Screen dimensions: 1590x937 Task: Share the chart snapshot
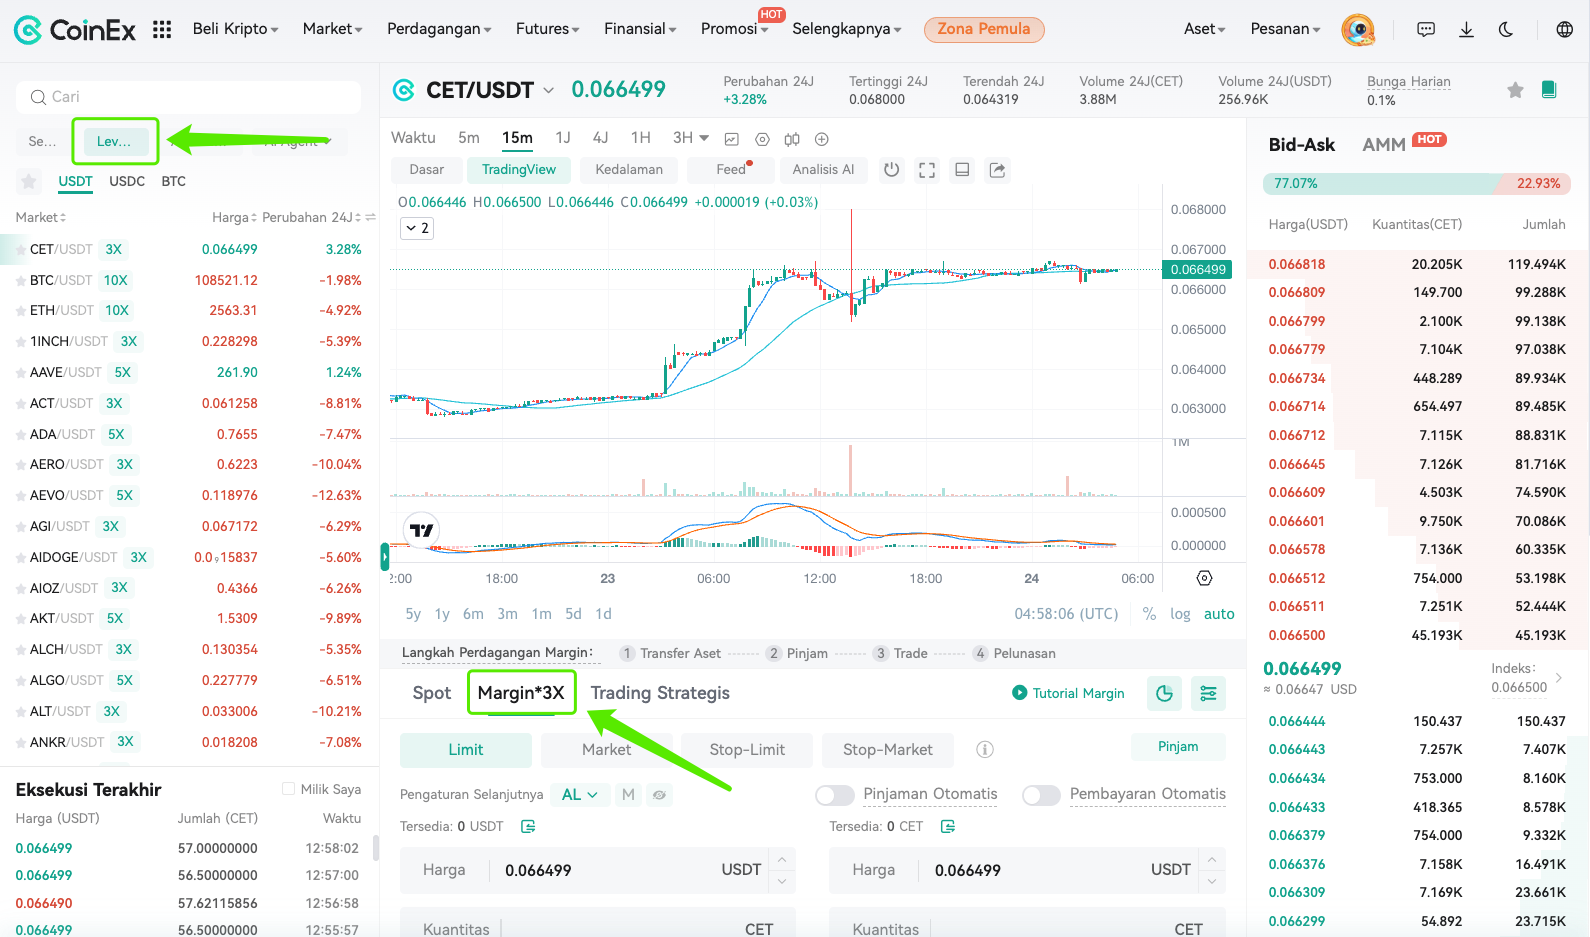[997, 170]
